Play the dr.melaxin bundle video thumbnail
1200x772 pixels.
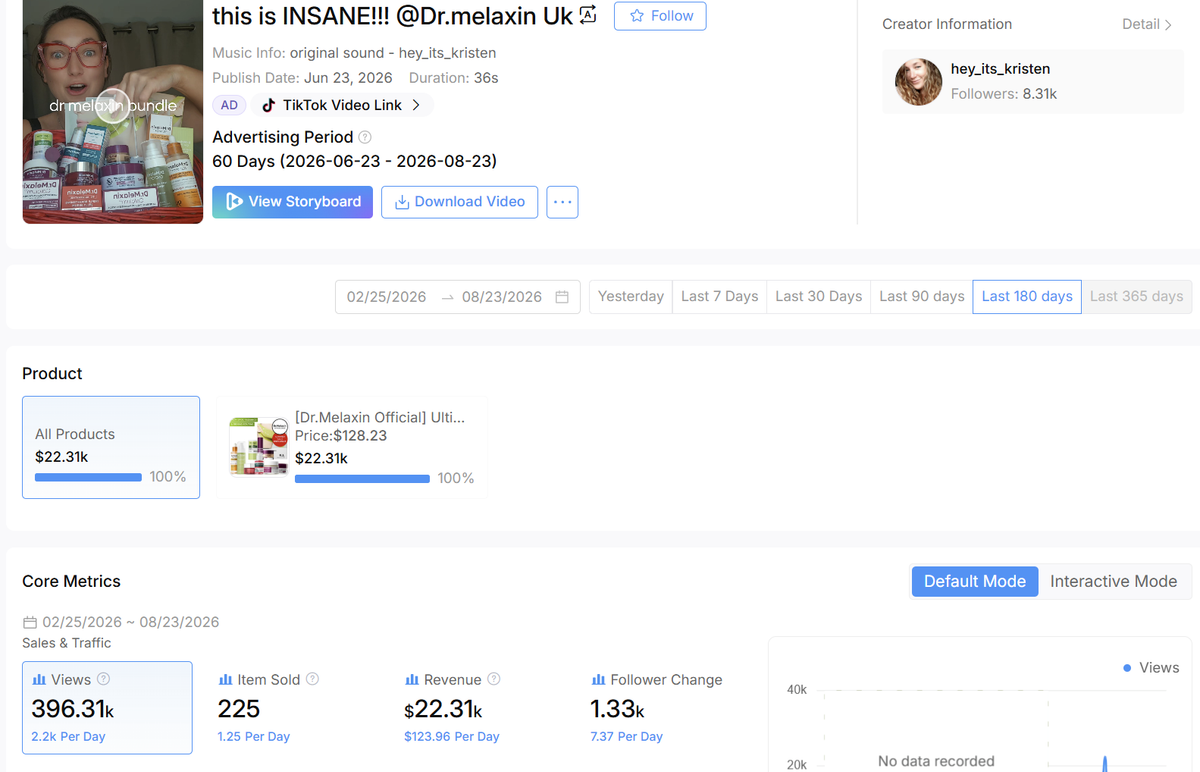coord(113,105)
